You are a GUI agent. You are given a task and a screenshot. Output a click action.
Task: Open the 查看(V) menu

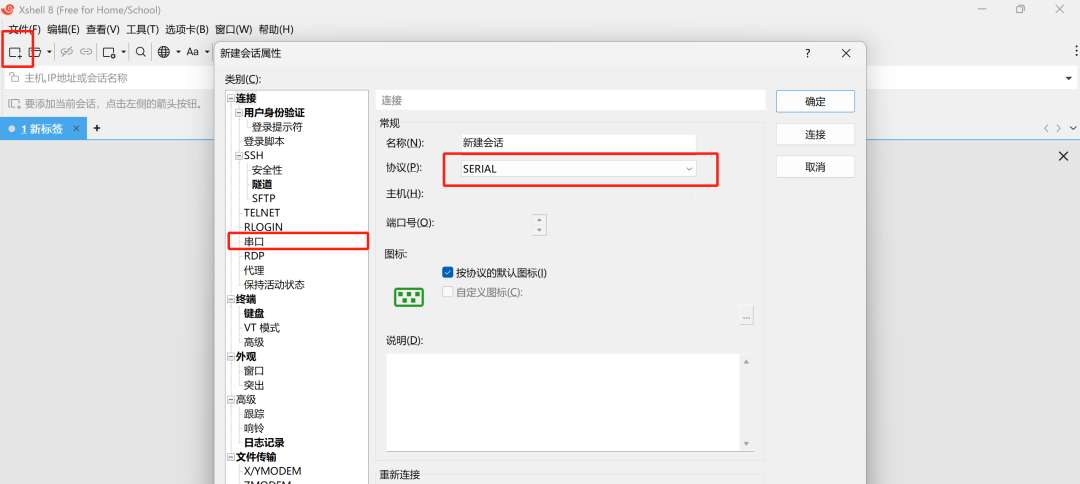103,30
